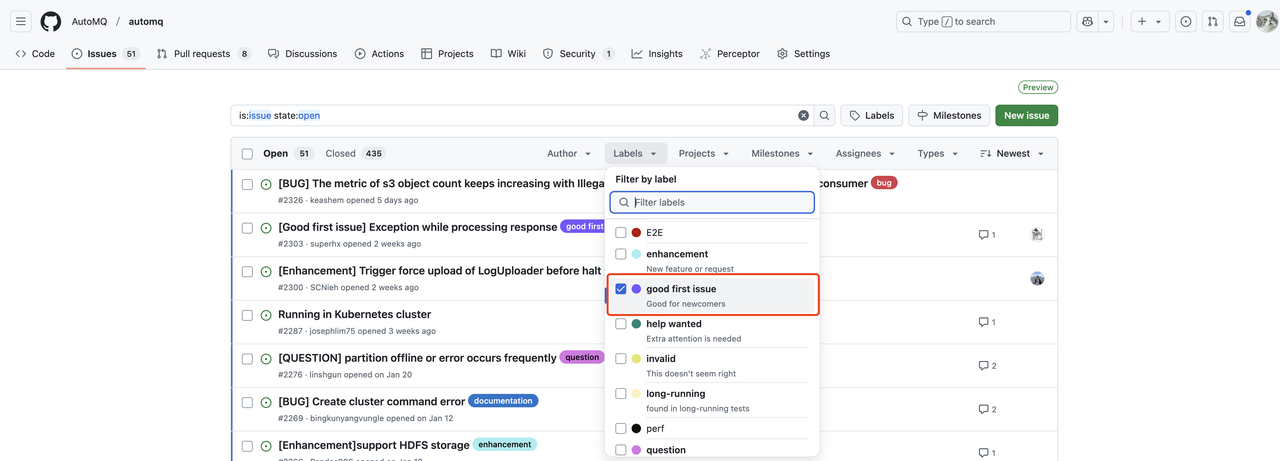Switch to the Pull requests tab
This screenshot has width=1280, height=461.
tap(202, 54)
